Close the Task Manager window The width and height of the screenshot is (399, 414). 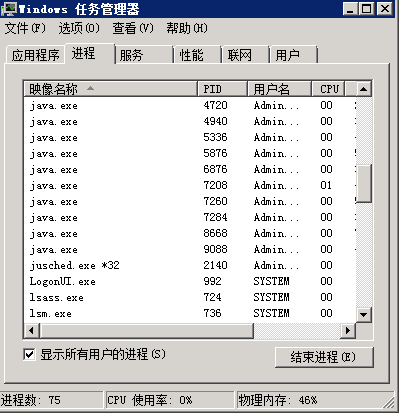coord(384,9)
